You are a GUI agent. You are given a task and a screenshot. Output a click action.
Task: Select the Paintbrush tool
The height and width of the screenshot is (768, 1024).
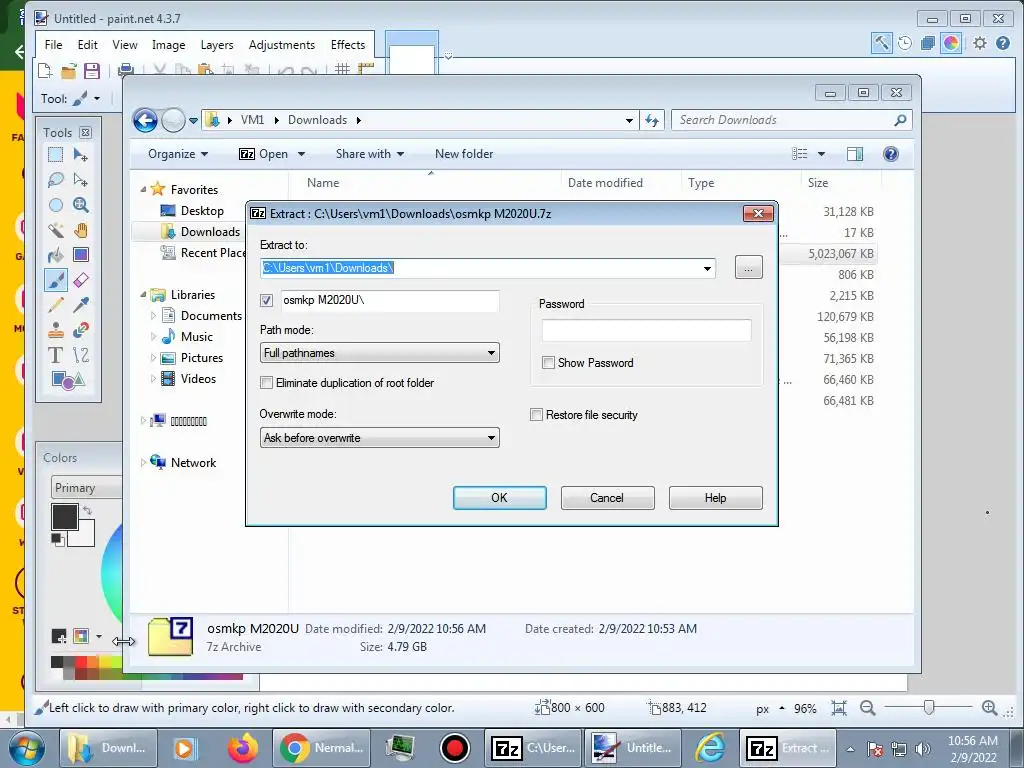point(56,280)
